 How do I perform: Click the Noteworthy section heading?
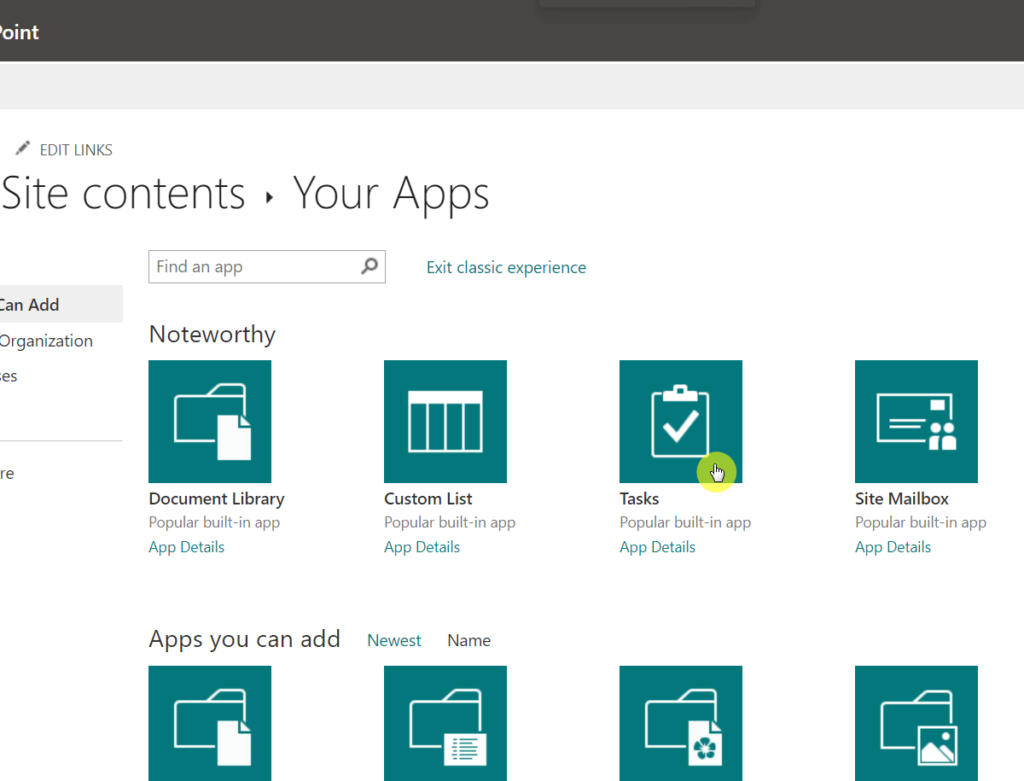pos(212,334)
